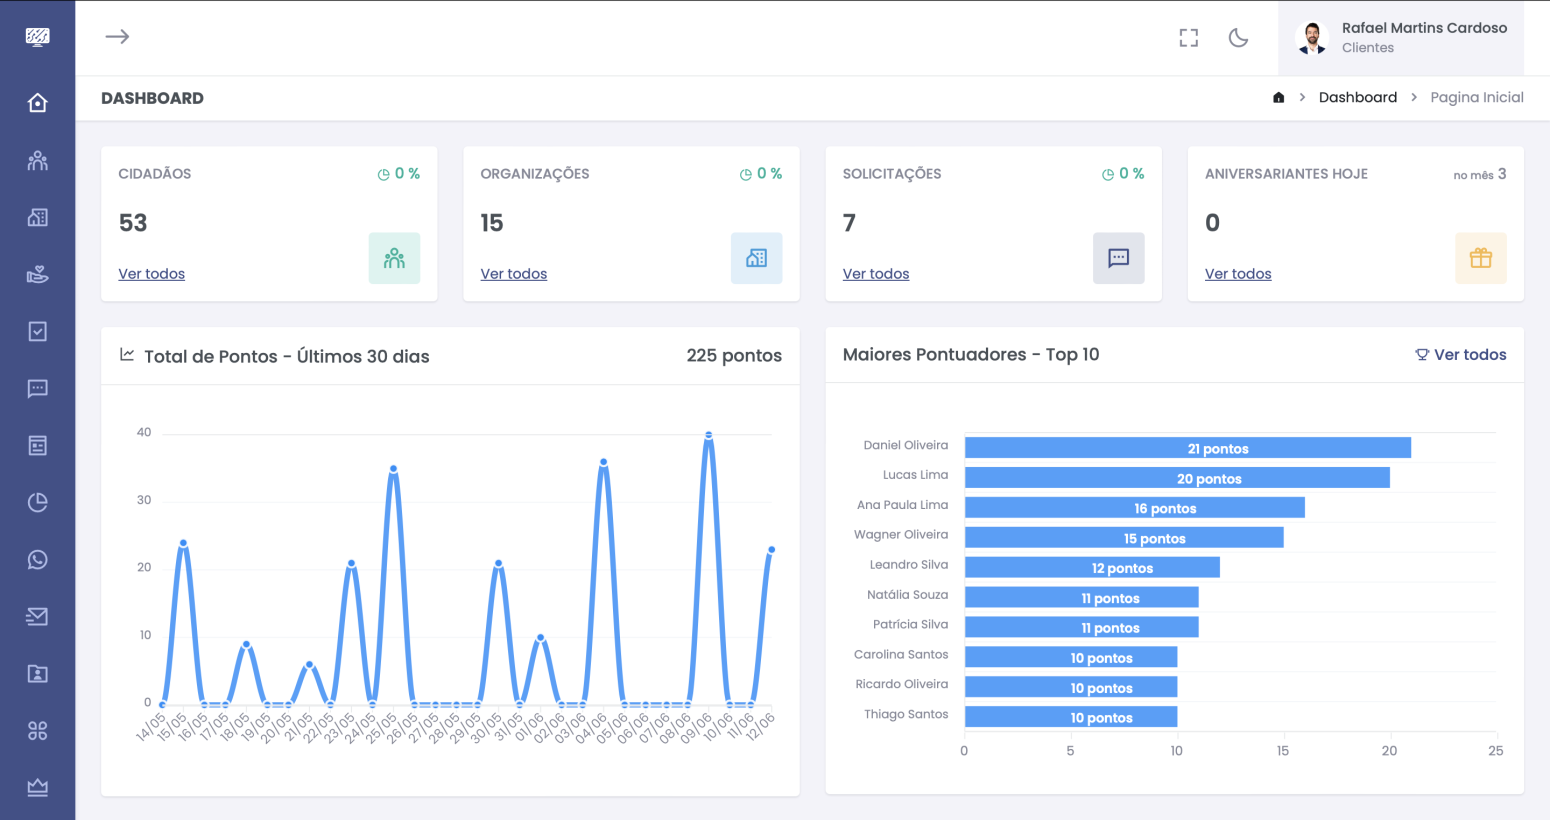The image size is (1550, 820).
Task: Open the WhatsApp icon in sidebar
Action: coord(37,559)
